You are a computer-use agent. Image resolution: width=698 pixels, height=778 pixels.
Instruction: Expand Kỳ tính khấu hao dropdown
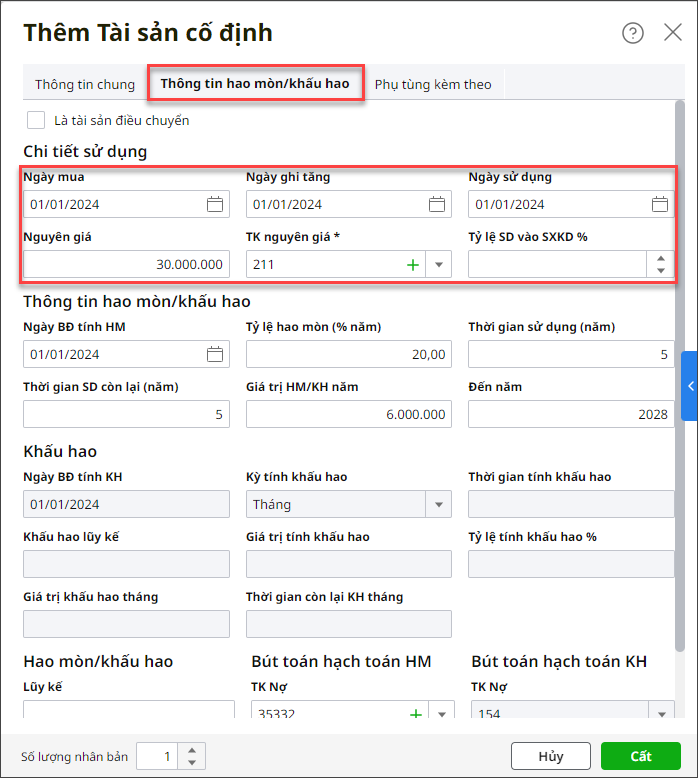click(439, 505)
